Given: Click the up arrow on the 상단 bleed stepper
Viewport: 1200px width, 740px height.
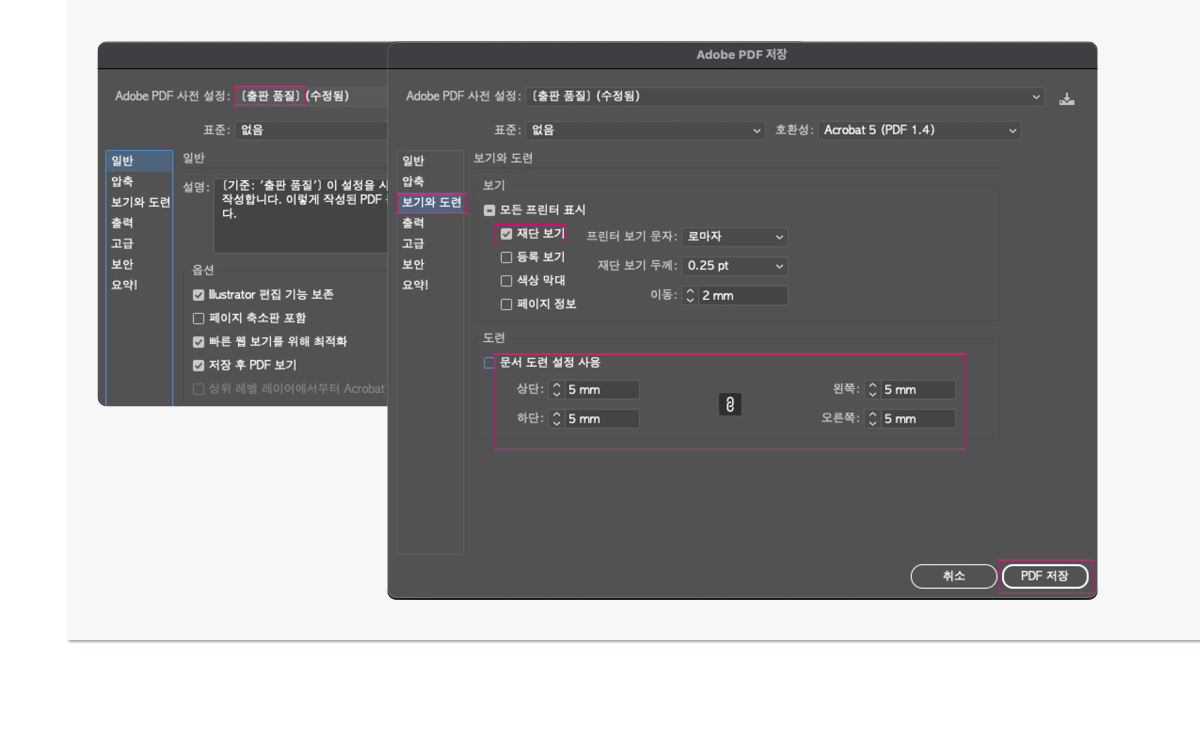Looking at the screenshot, I should pyautogui.click(x=556, y=385).
